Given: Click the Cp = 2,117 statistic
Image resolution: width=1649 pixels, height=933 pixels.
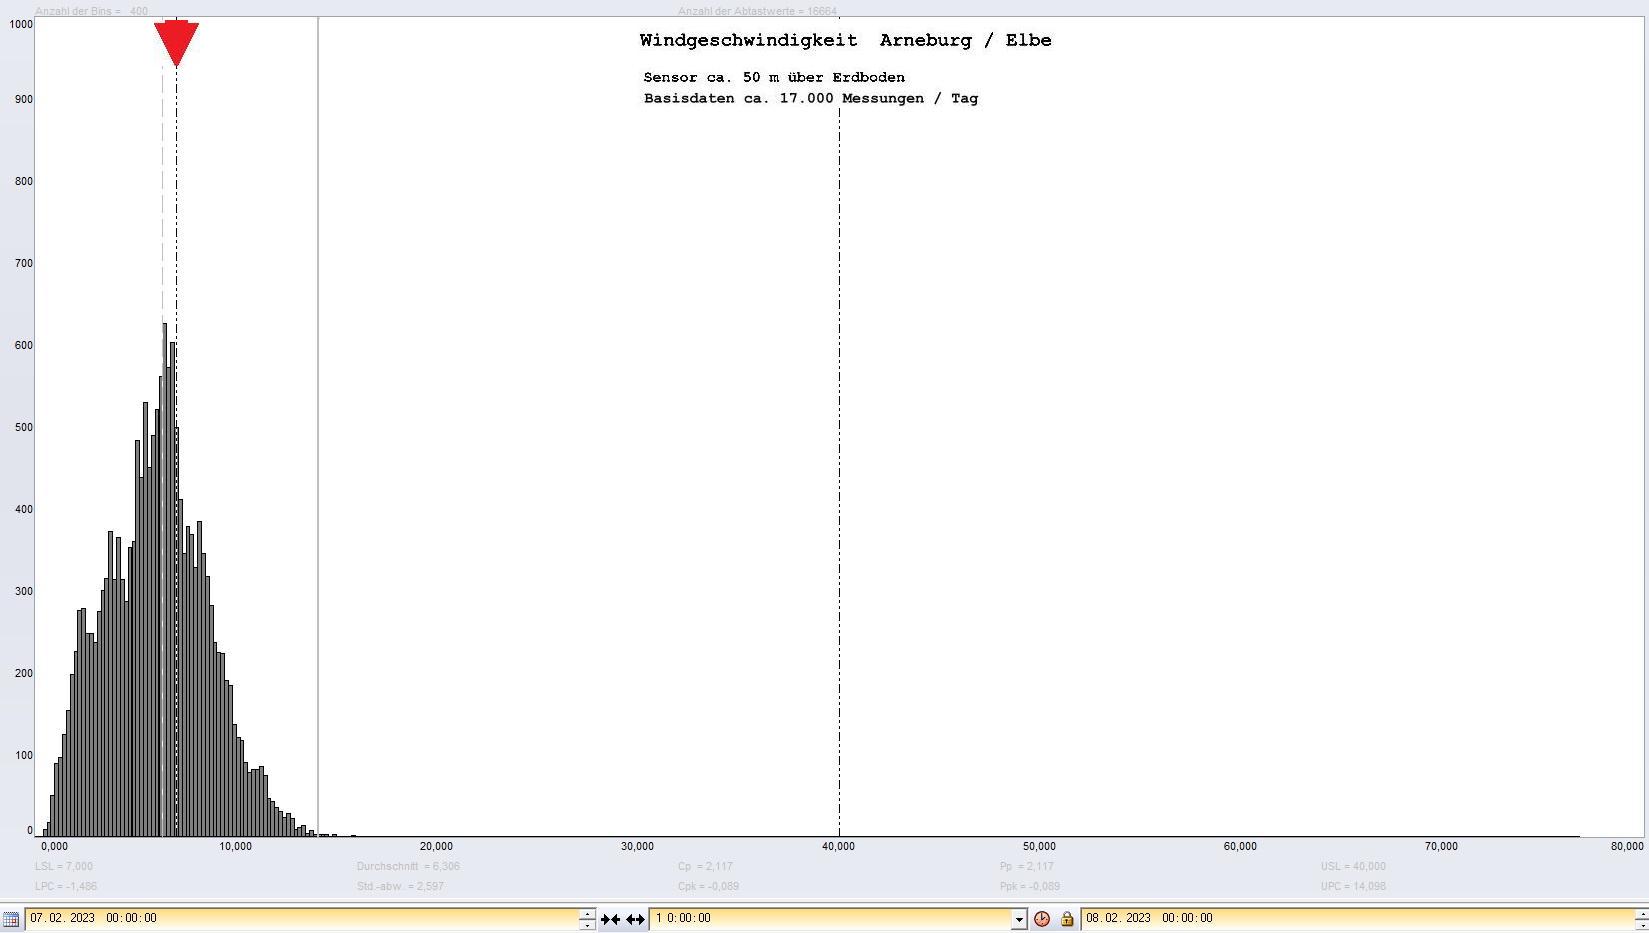Looking at the screenshot, I should click(705, 866).
